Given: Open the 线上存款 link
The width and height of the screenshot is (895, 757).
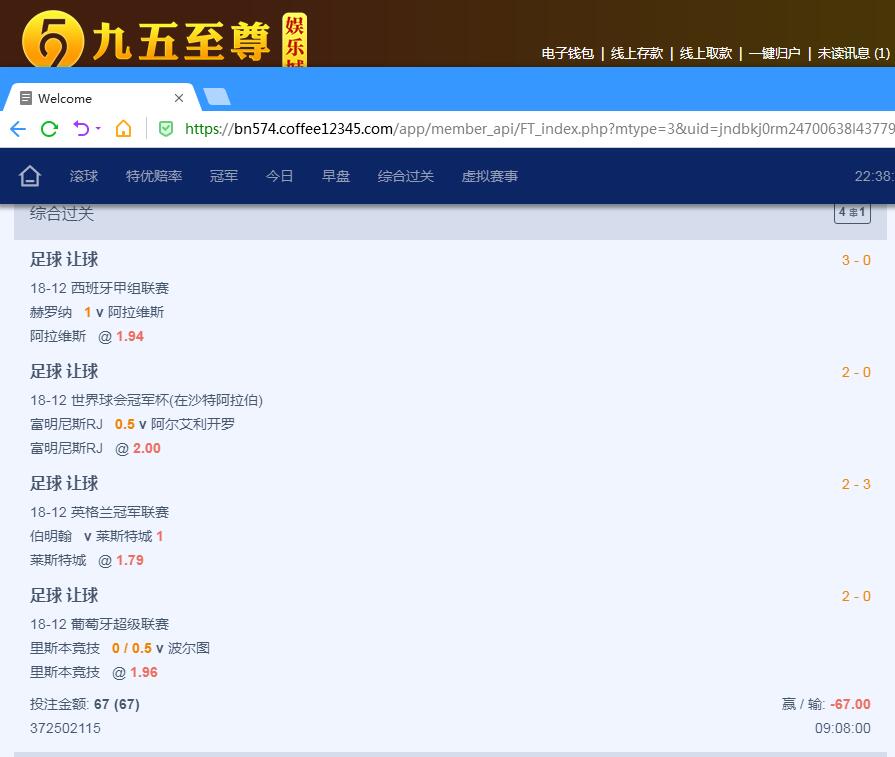Looking at the screenshot, I should point(637,54).
